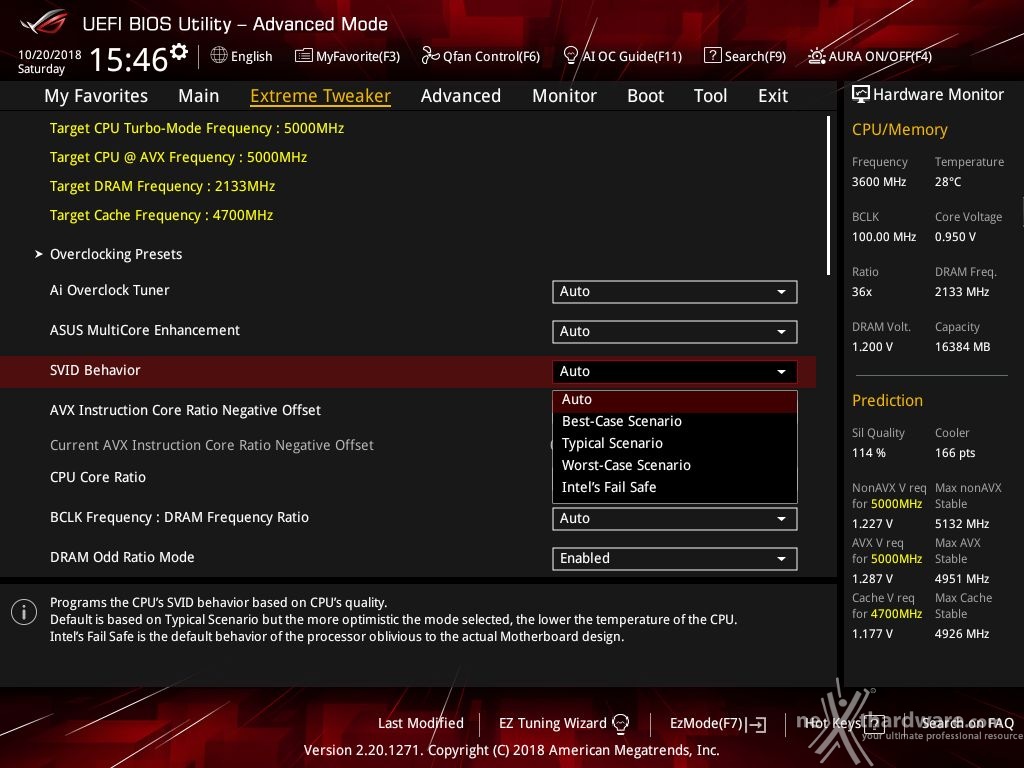Open the Ai Overclock Tuner dropdown
1024x768 pixels.
click(x=675, y=292)
